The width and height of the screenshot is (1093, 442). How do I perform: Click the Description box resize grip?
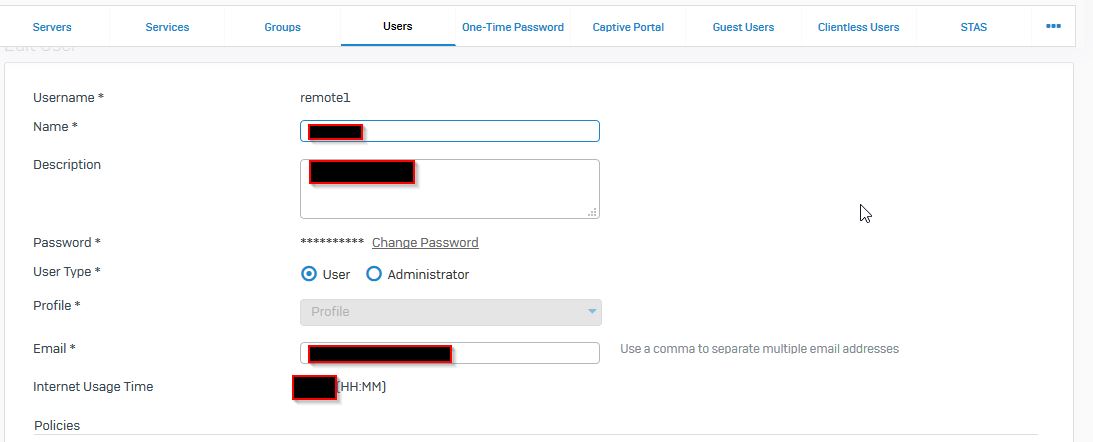click(593, 213)
